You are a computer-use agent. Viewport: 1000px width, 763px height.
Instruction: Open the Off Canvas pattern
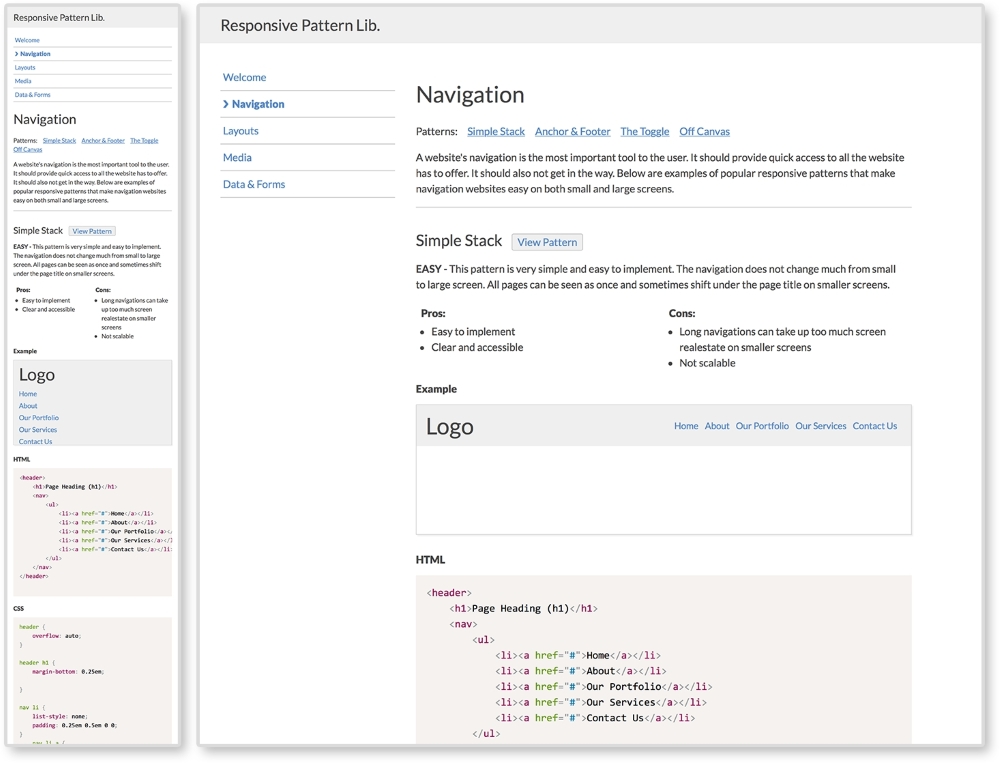click(x=704, y=131)
